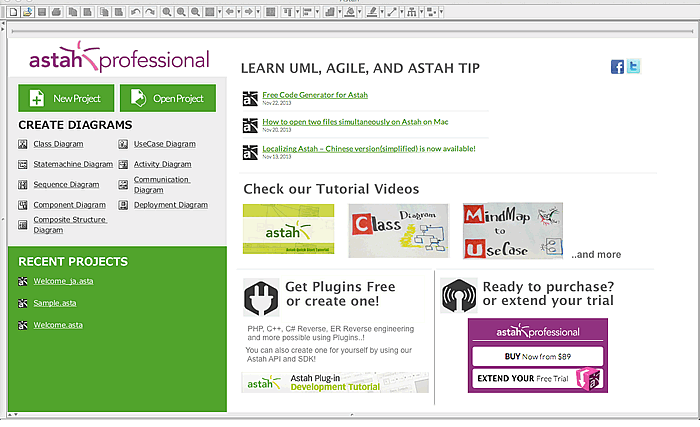Open the fill color dropdown arrow

click(360, 12)
